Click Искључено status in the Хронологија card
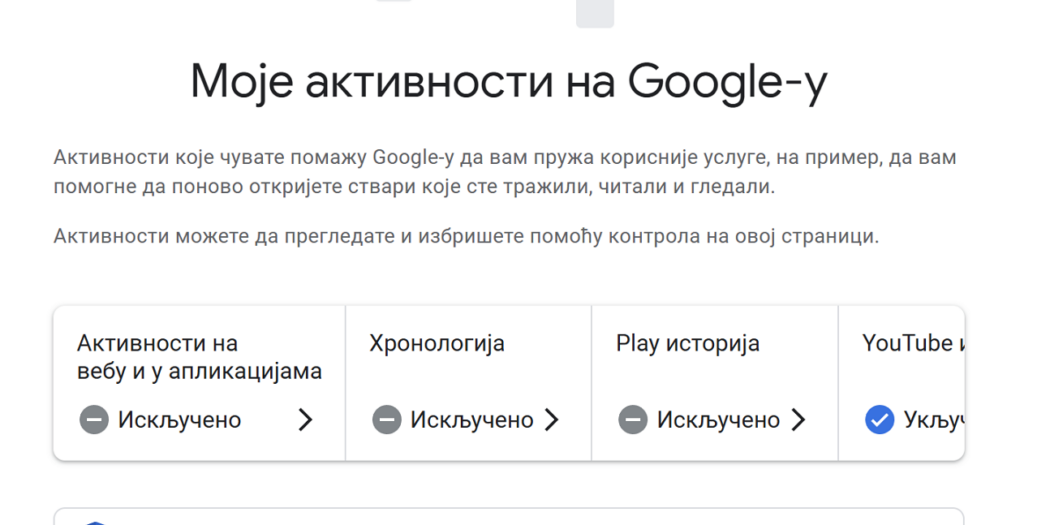Screen dimensions: 1050x525 click(x=472, y=420)
